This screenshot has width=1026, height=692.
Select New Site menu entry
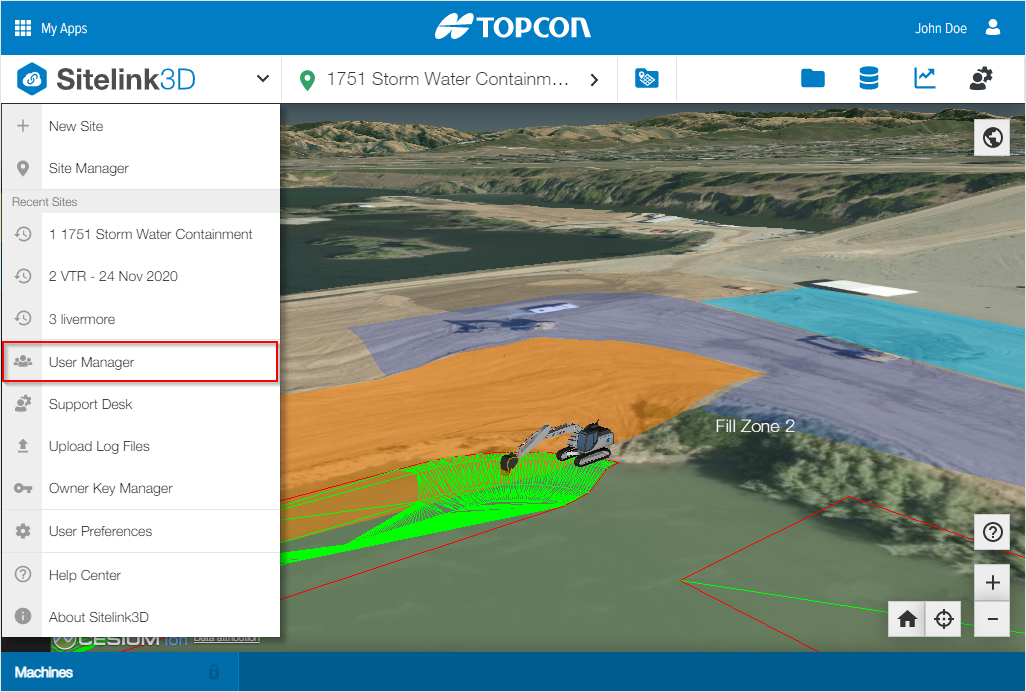(141, 126)
